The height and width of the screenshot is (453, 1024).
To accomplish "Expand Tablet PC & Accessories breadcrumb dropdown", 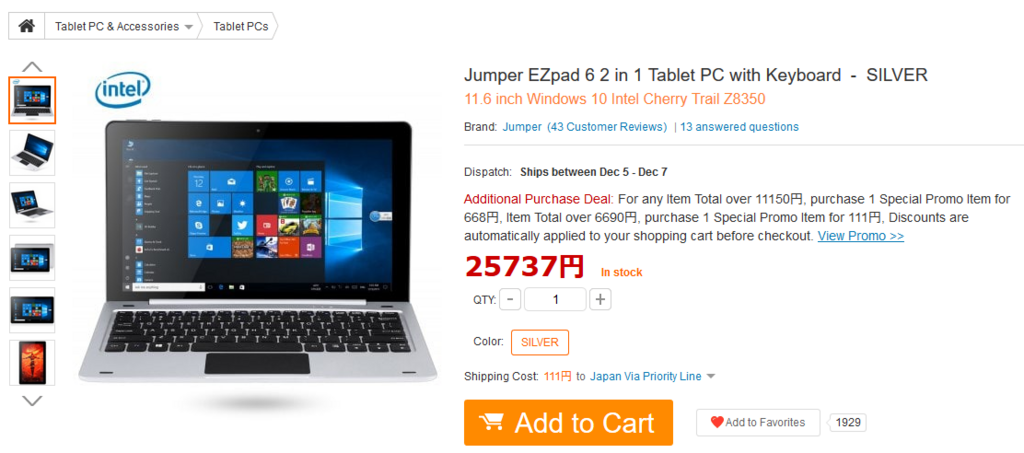I will tap(189, 27).
